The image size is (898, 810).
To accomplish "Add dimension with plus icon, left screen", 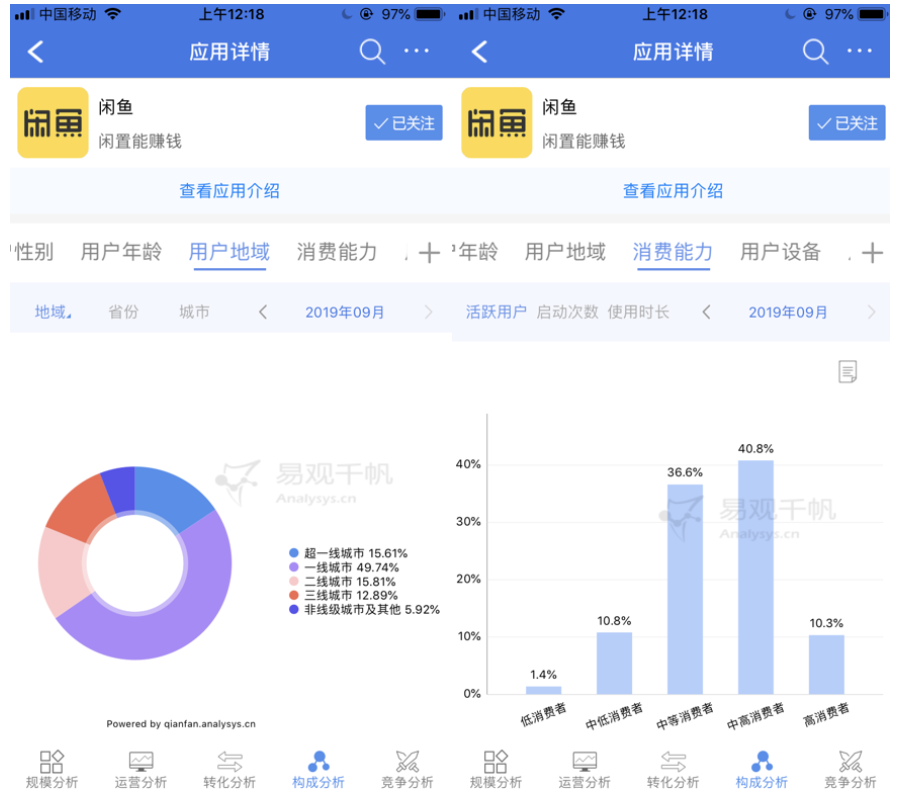I will [430, 253].
